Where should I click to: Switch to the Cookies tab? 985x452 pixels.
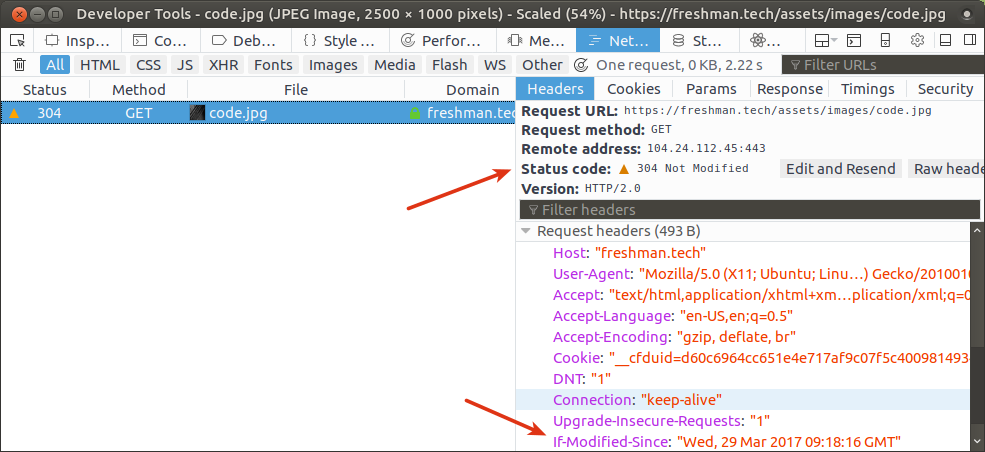(634, 89)
